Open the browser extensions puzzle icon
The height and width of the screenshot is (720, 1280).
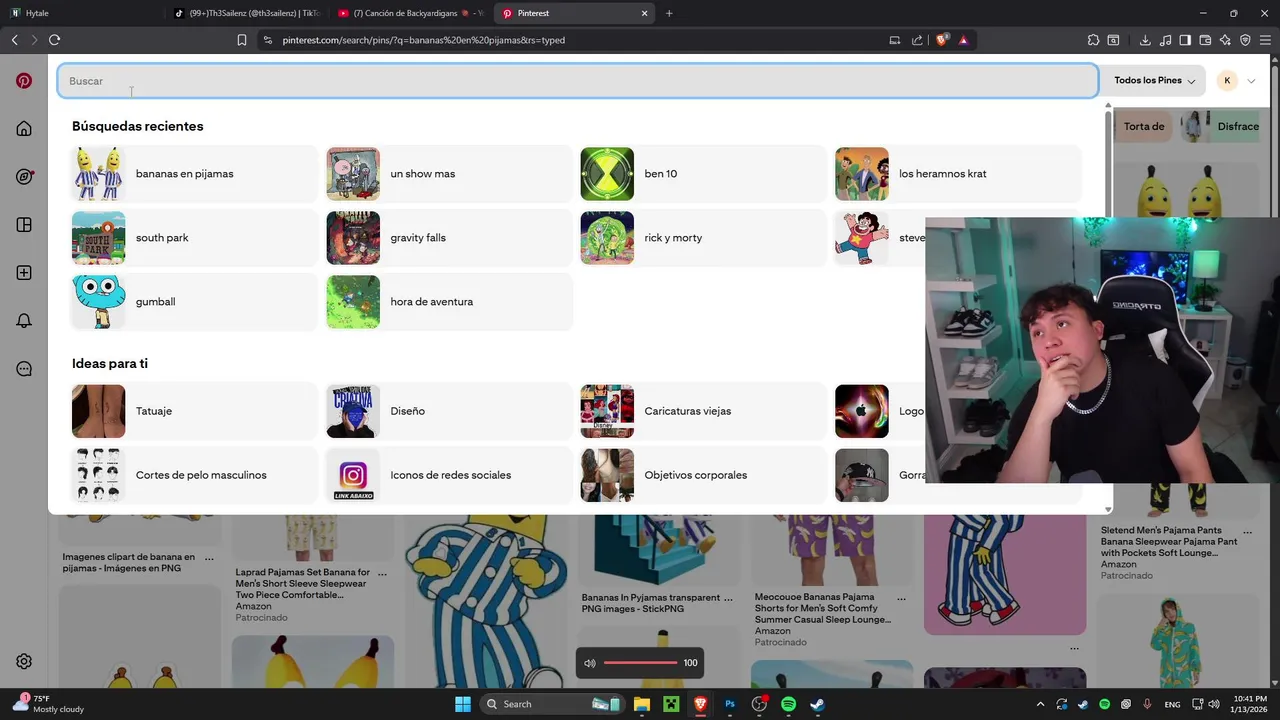click(1093, 40)
